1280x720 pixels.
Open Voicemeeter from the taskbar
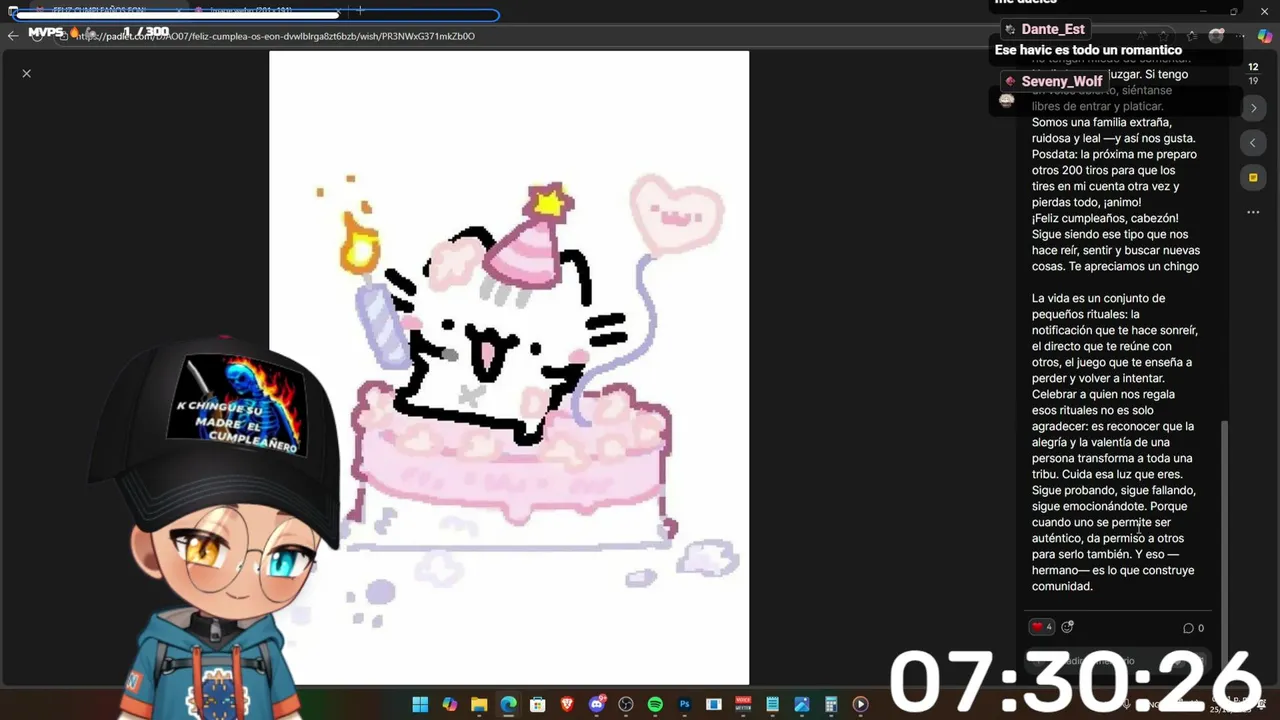click(743, 704)
